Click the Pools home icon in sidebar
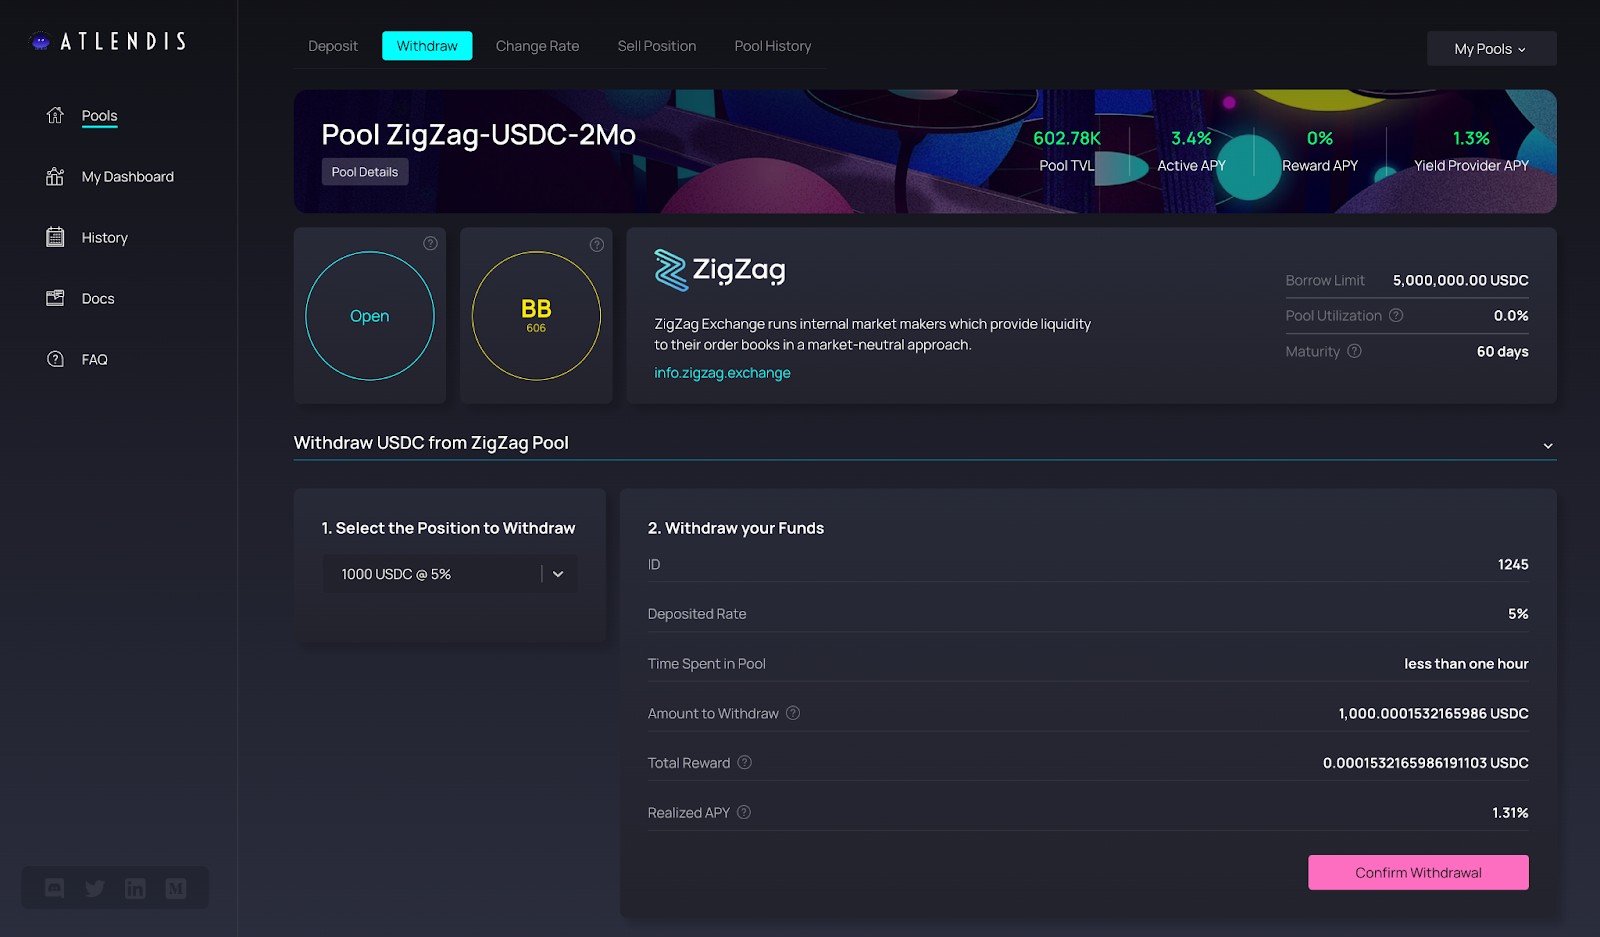Screen dimensions: 1600x937 tap(55, 115)
